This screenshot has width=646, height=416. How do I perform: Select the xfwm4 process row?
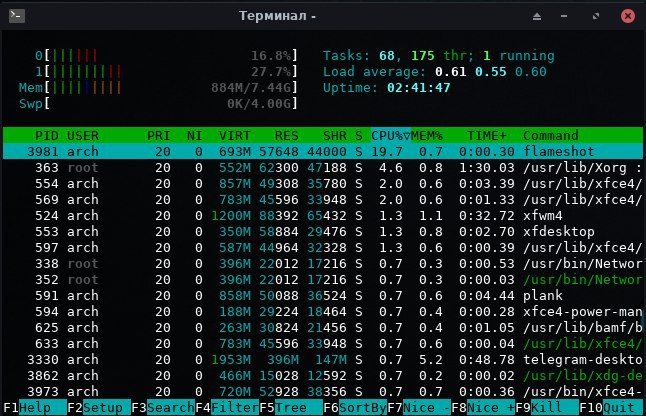[323, 215]
